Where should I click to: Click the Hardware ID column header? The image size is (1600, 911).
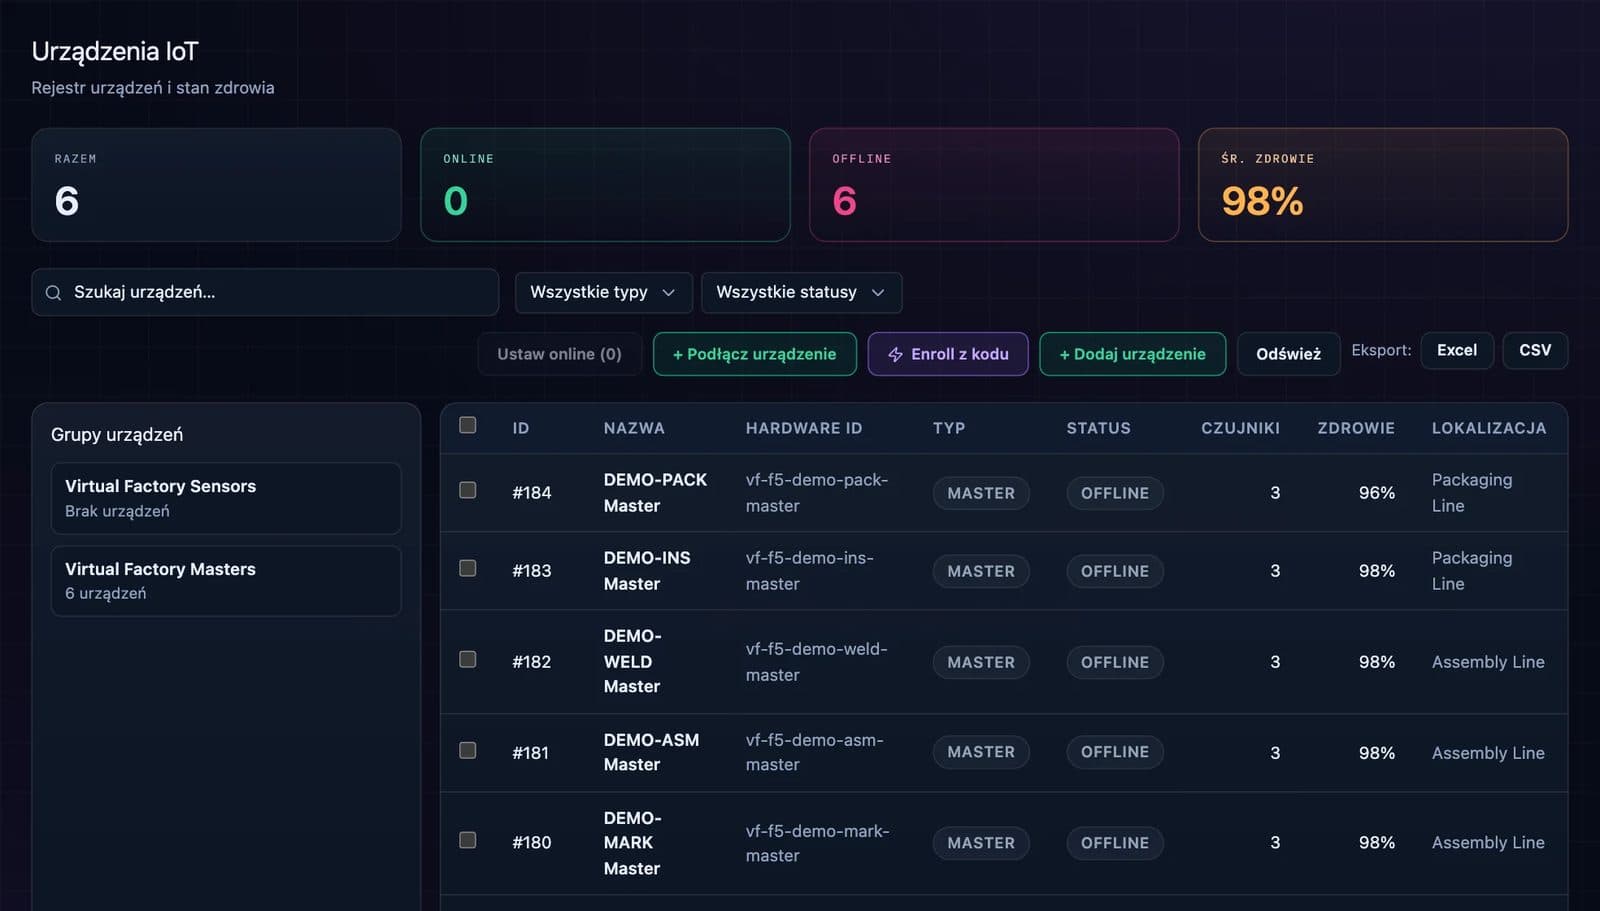(804, 428)
